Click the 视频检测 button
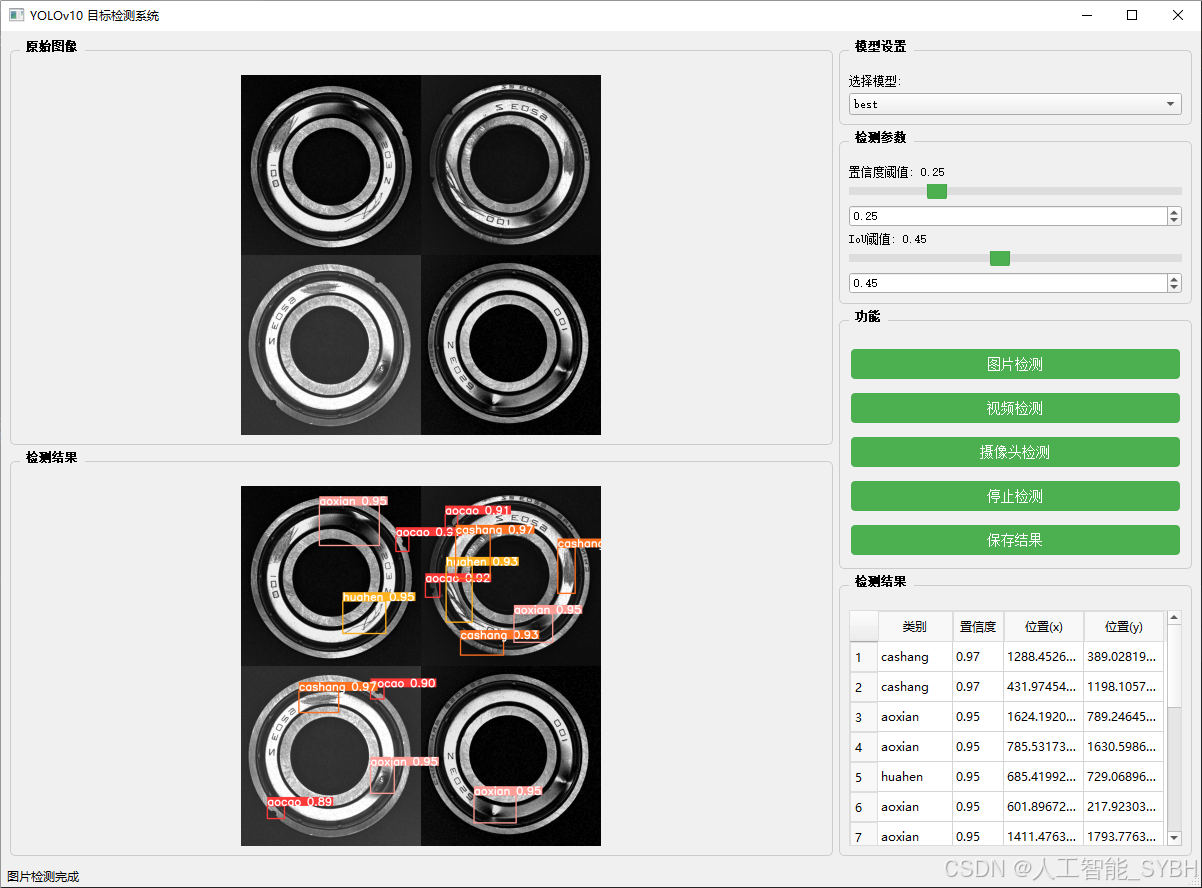 (1015, 408)
